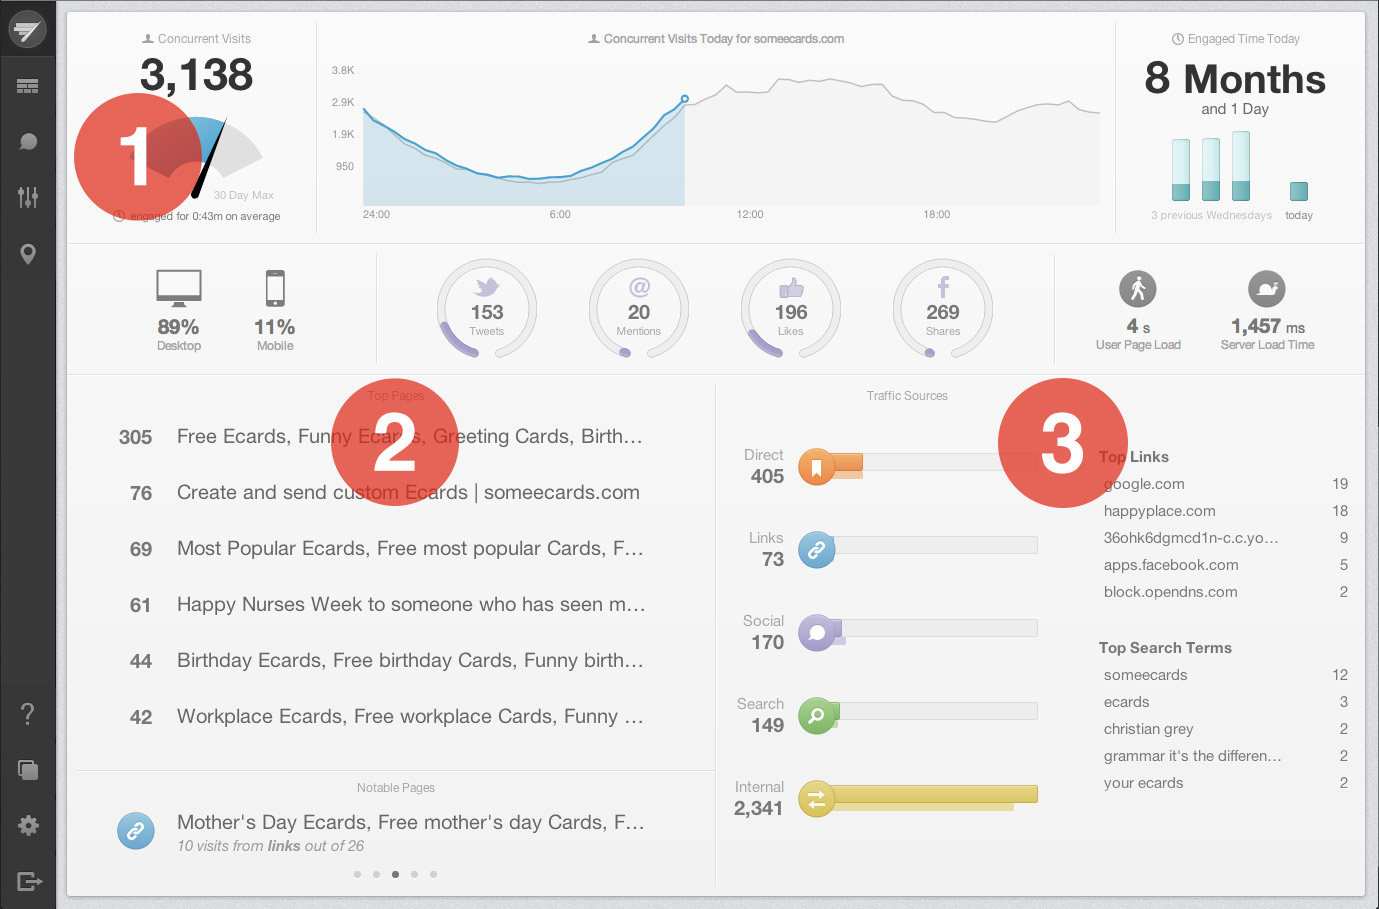Select the last Notable Pages pagination dot
Viewport: 1379px width, 909px height.
433,874
